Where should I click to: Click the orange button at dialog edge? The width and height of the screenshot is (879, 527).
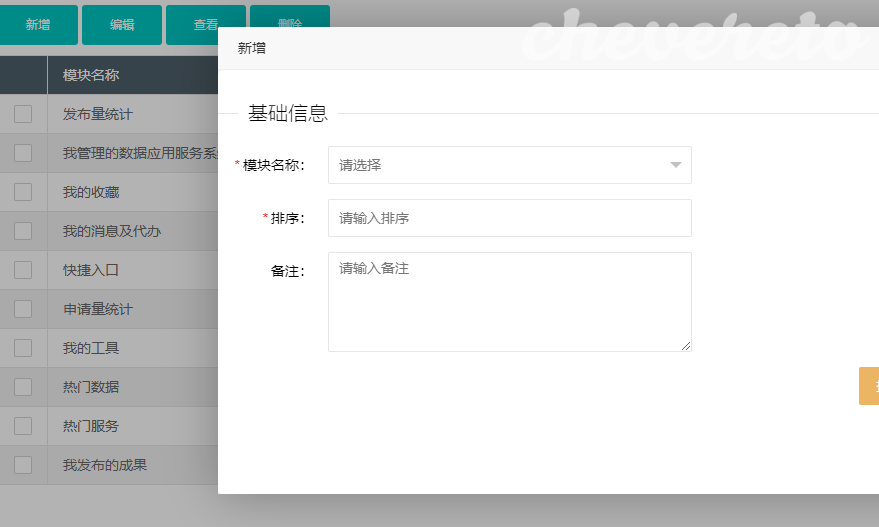pyautogui.click(x=869, y=386)
